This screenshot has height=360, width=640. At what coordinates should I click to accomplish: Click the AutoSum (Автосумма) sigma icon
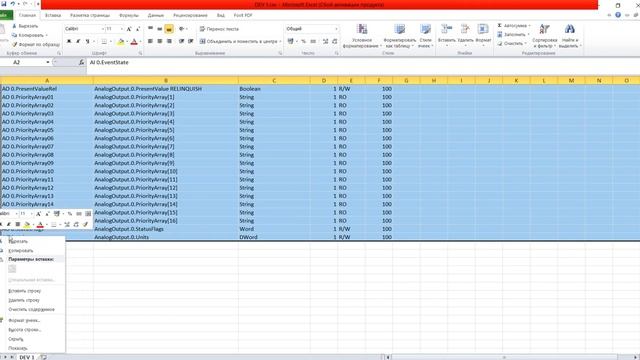(x=500, y=26)
